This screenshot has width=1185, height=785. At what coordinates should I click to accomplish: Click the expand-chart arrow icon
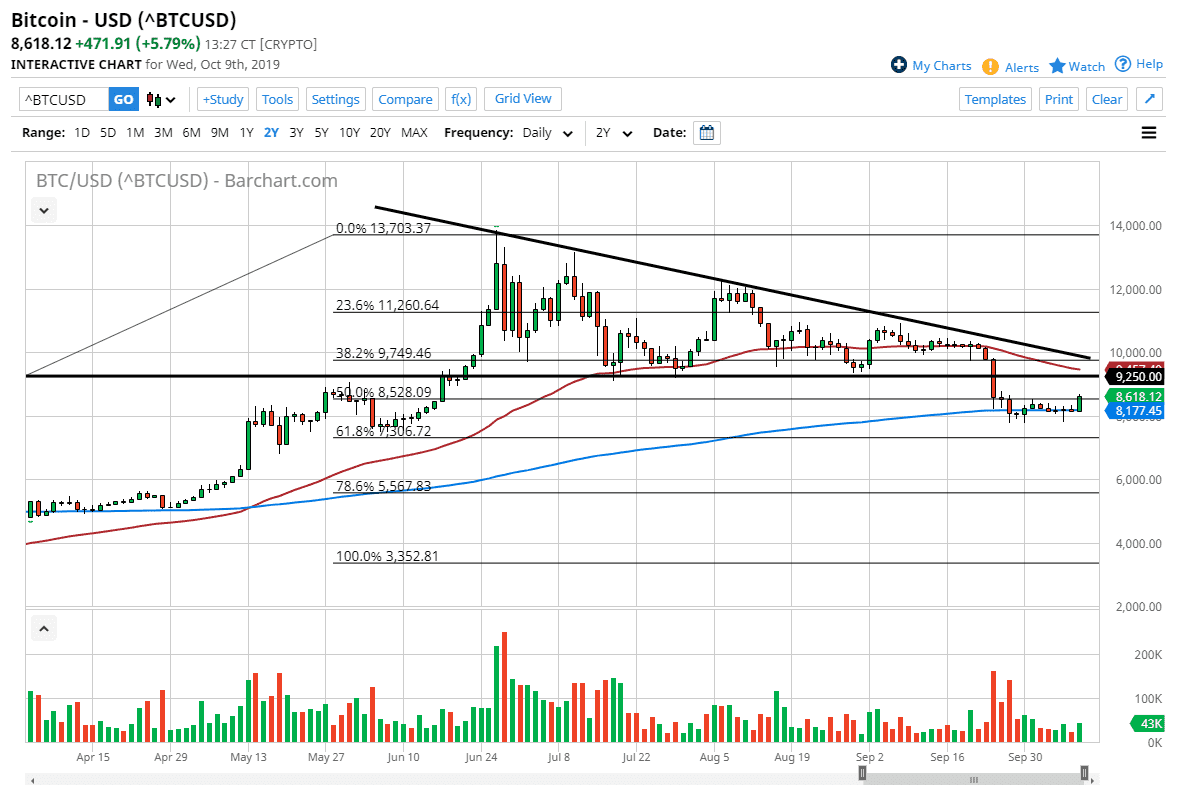tap(1149, 99)
